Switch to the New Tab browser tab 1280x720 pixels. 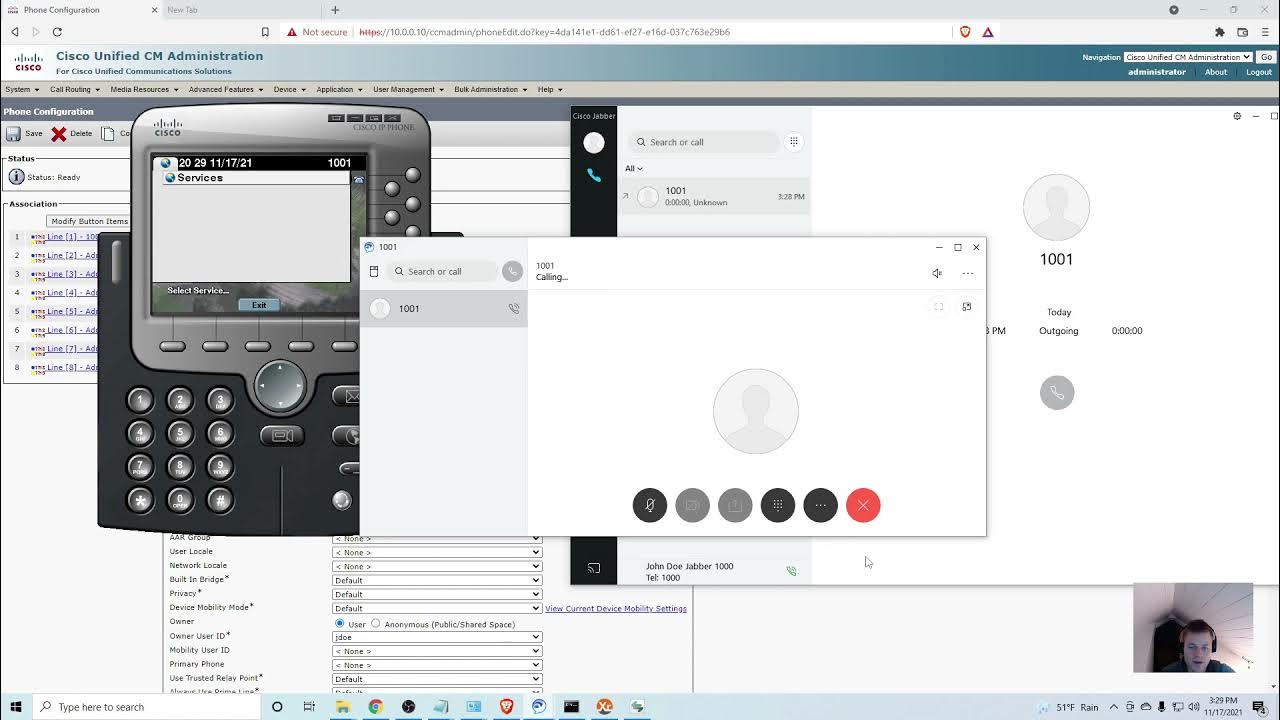[x=240, y=10]
